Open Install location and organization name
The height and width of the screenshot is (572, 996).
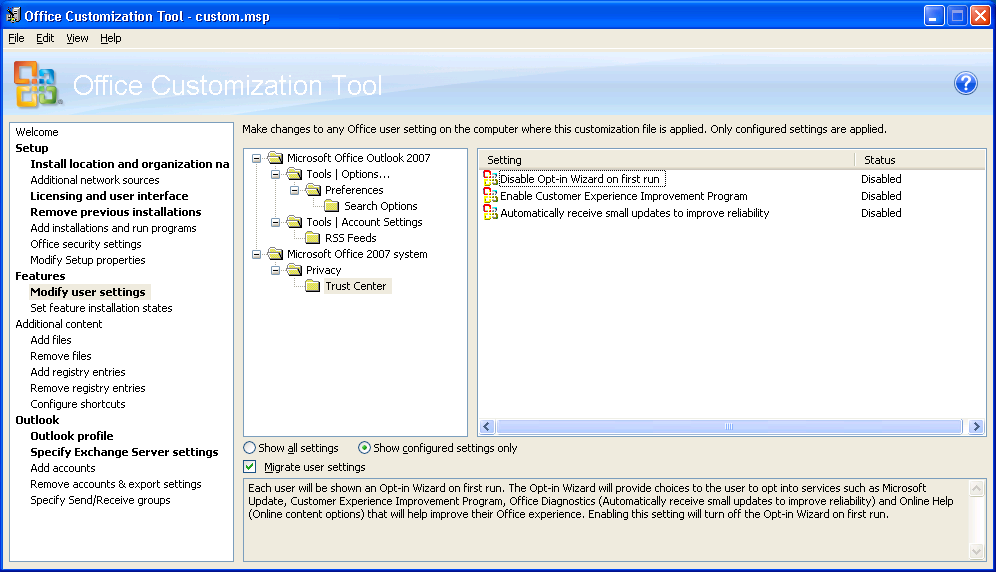(x=130, y=164)
